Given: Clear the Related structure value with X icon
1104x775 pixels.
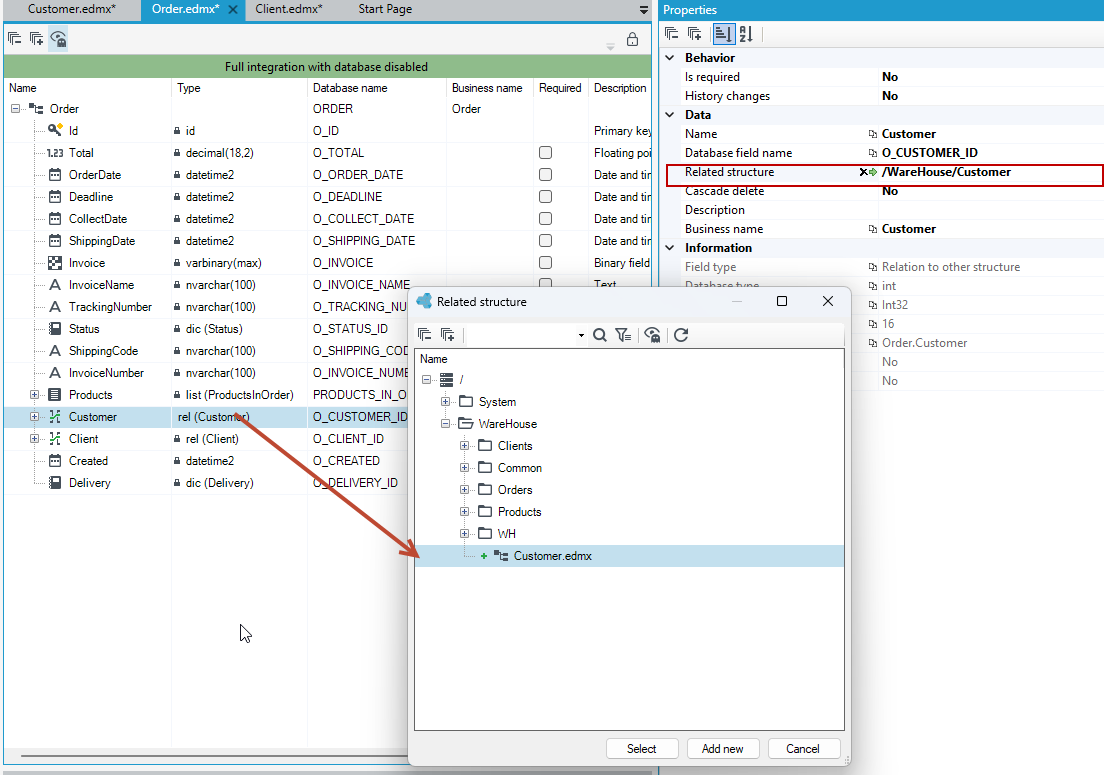Looking at the screenshot, I should pos(863,172).
